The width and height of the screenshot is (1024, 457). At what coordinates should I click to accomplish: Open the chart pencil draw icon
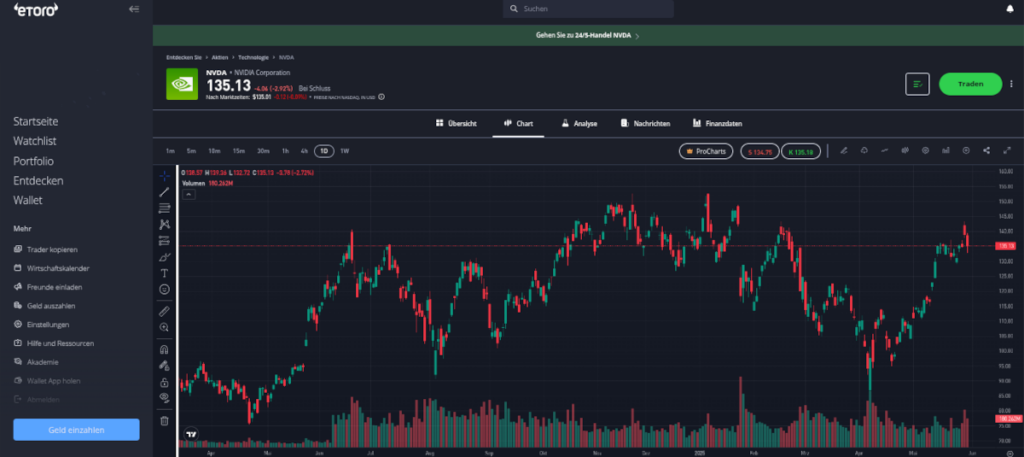tap(844, 151)
